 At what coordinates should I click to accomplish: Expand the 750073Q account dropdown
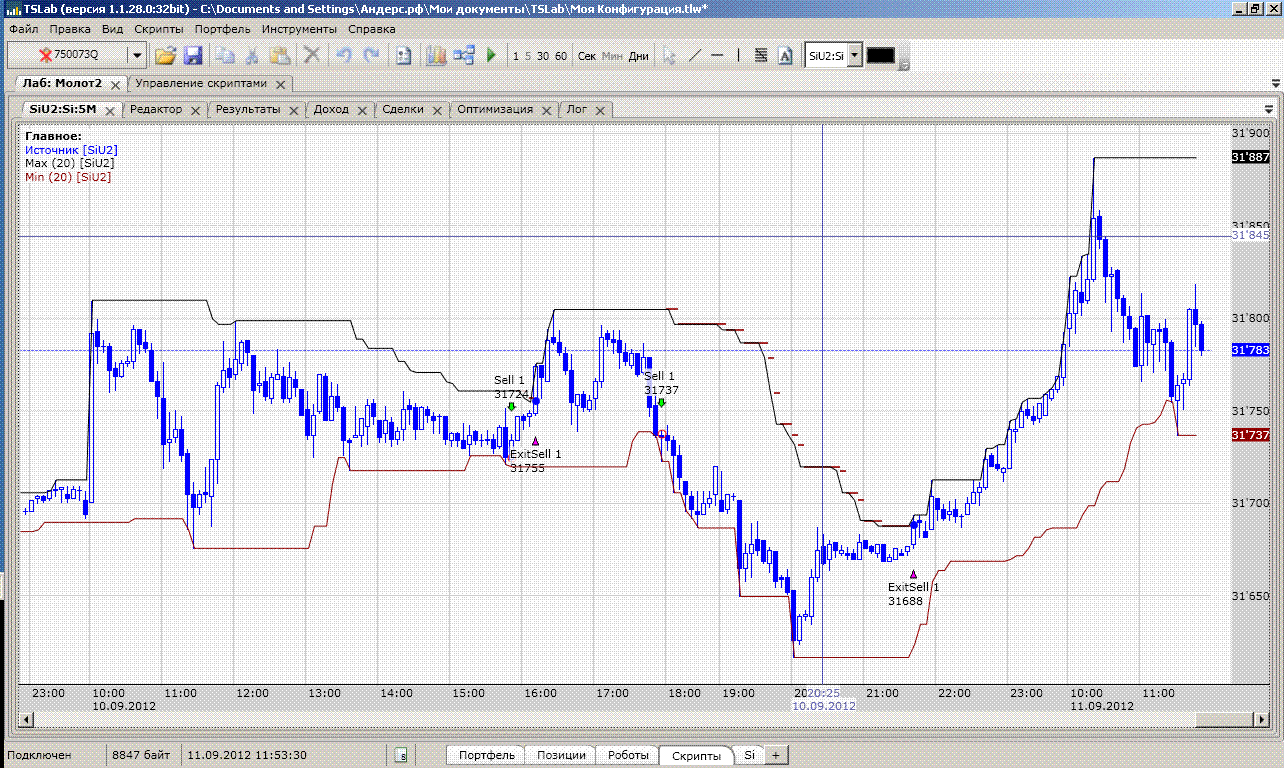(x=137, y=56)
